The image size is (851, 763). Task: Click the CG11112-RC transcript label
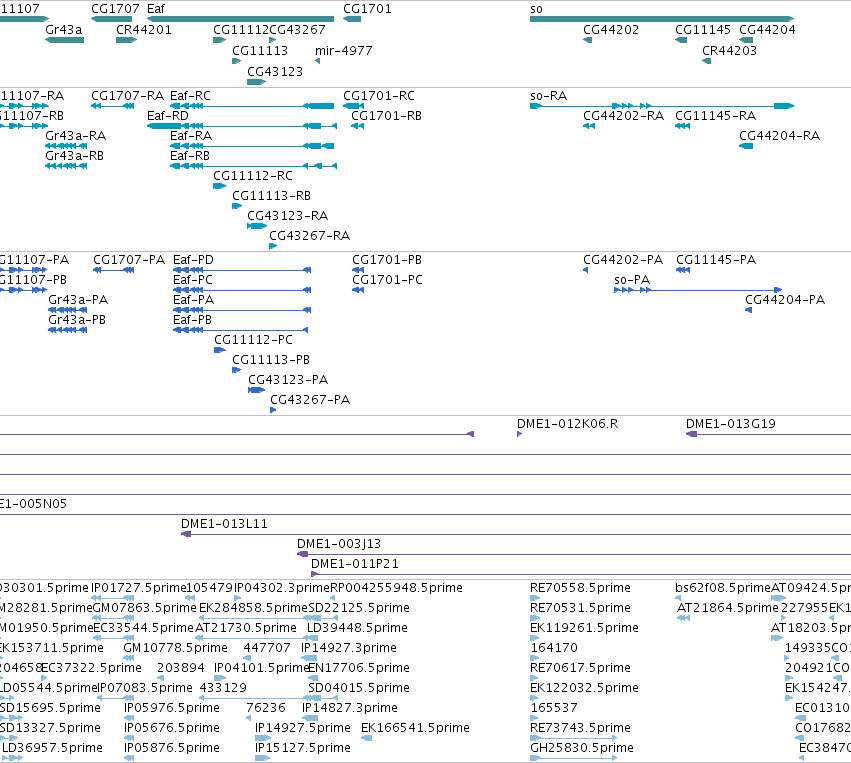pos(253,176)
